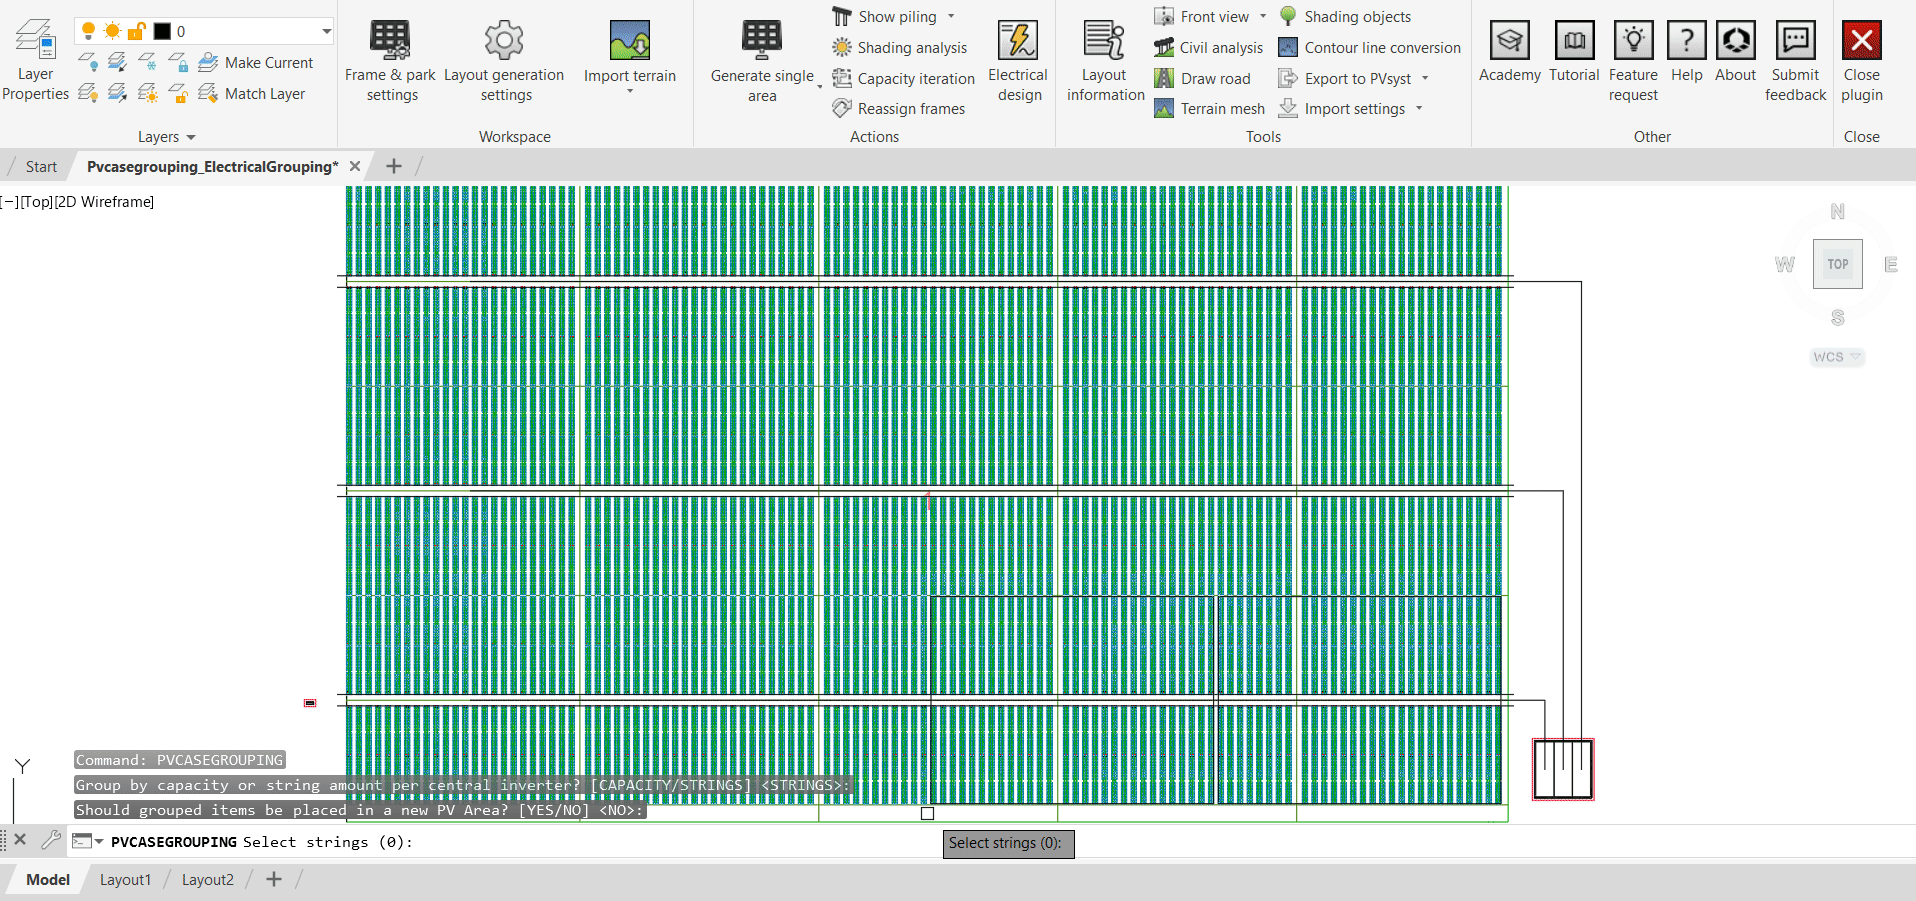
Task: Open the Electrical design tool
Action: [1017, 55]
